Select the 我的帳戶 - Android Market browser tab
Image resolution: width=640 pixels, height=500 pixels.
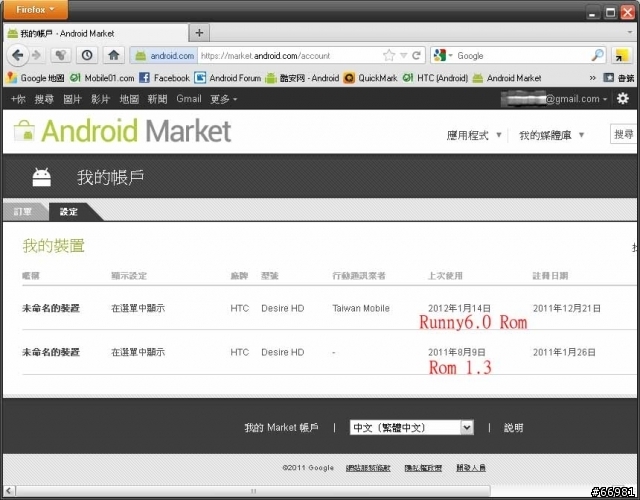pos(96,33)
